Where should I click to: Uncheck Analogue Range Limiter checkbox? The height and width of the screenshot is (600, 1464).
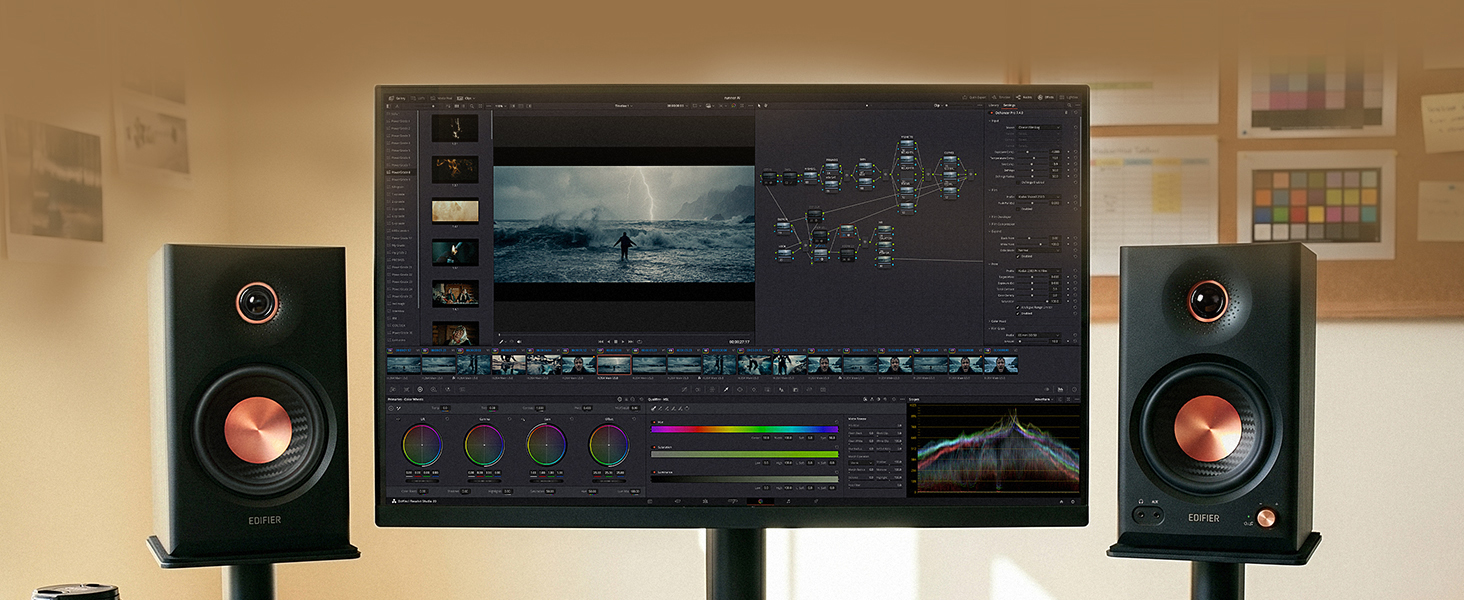pos(1017,306)
